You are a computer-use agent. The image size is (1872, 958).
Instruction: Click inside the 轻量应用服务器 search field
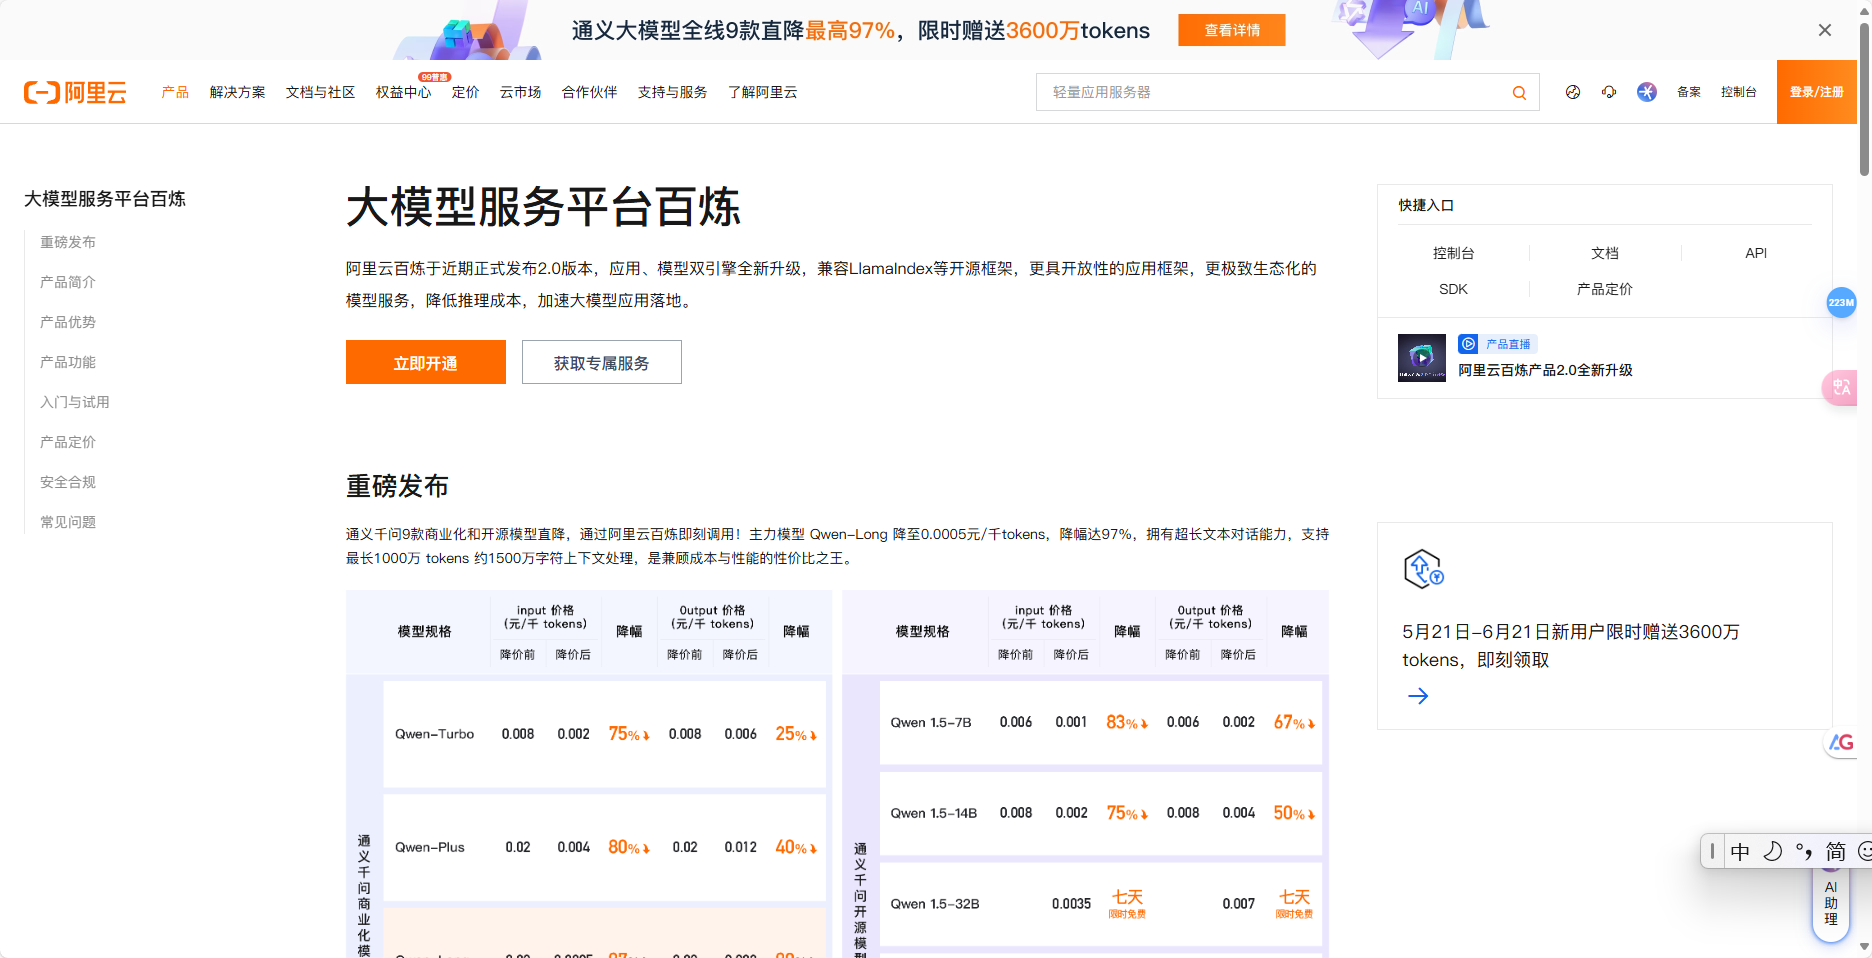pos(1200,92)
